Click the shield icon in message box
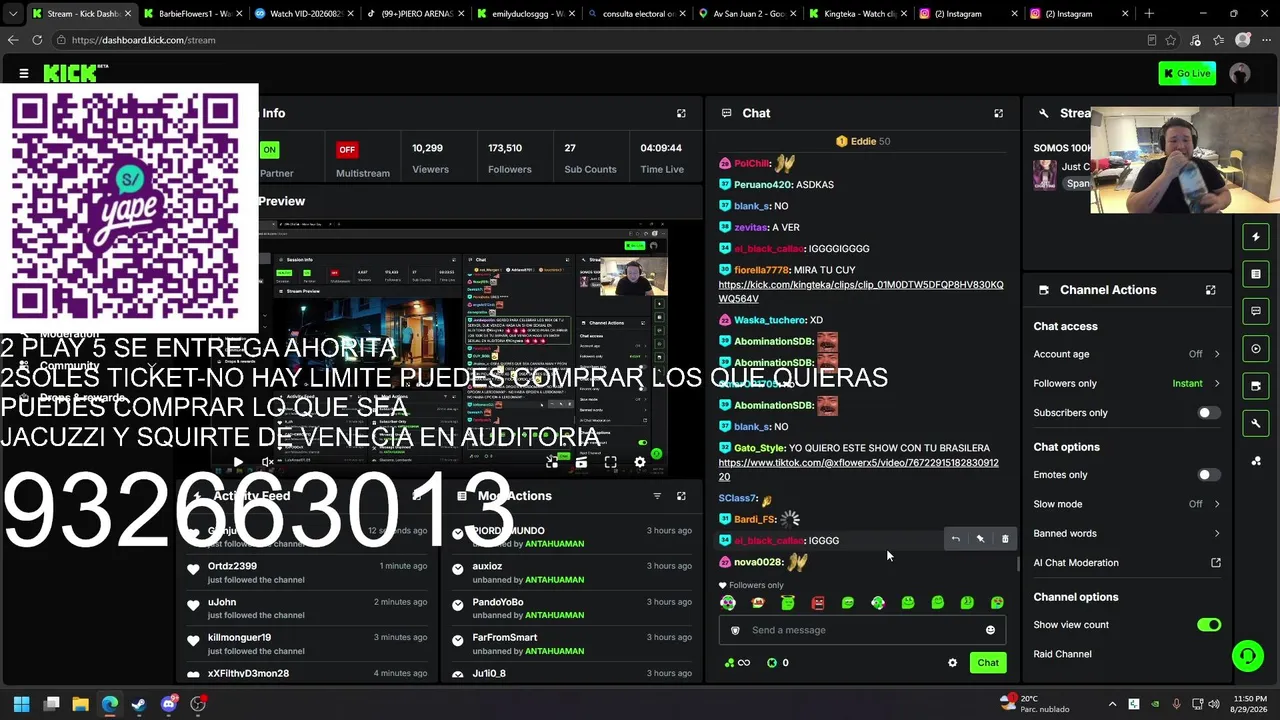 [735, 630]
